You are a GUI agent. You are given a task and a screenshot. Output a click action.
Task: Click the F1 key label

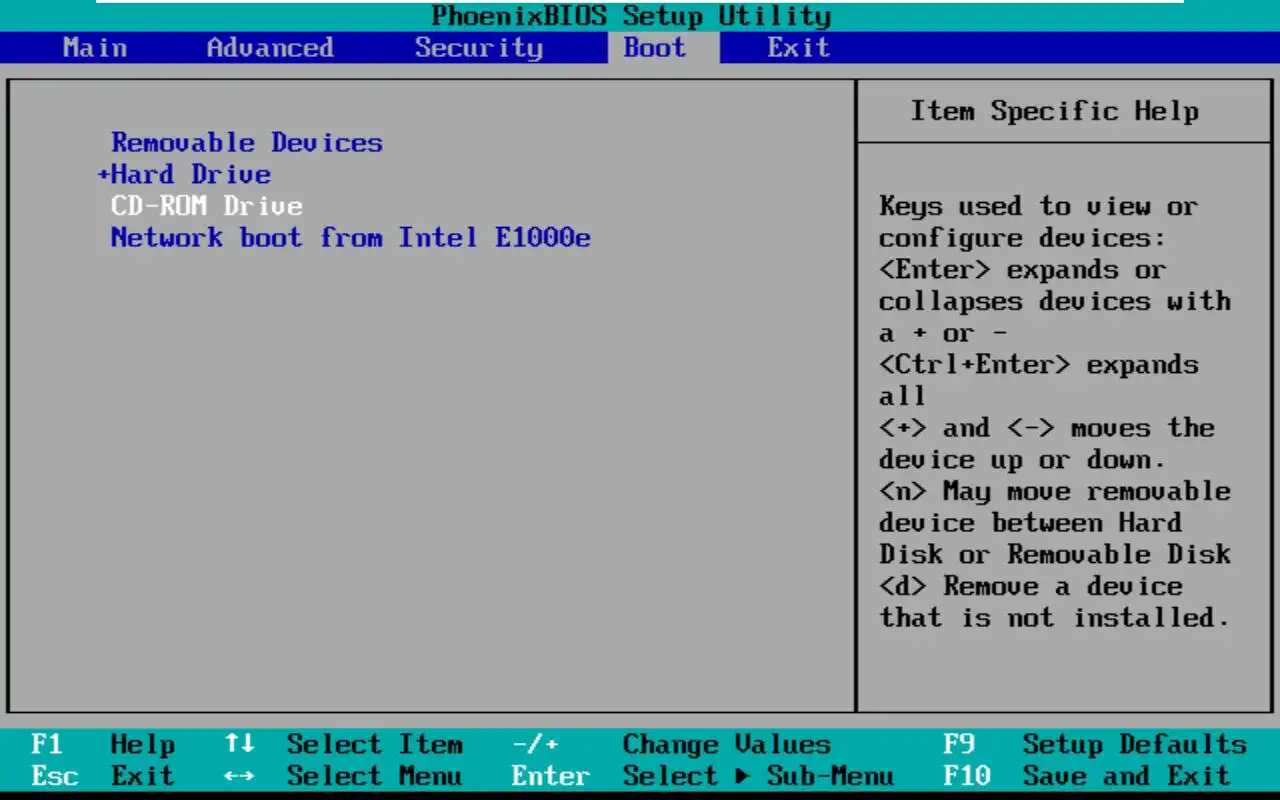[47, 744]
